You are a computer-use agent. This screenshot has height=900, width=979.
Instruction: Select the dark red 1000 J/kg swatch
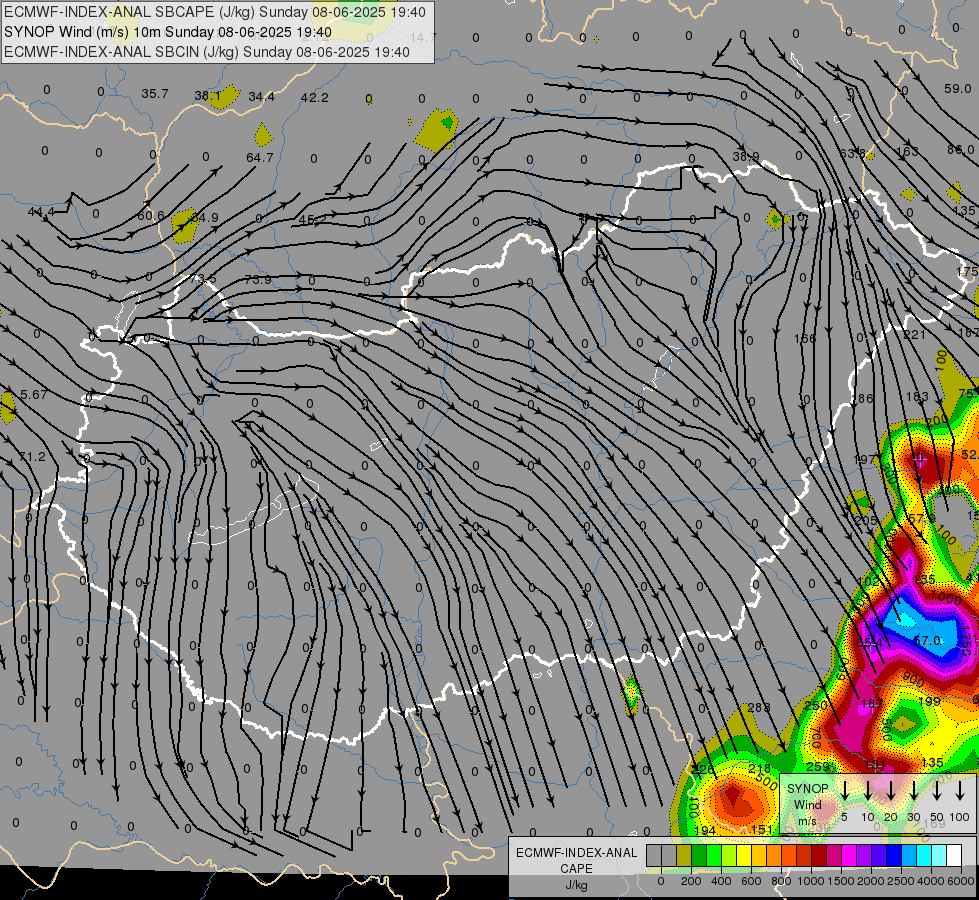[819, 855]
